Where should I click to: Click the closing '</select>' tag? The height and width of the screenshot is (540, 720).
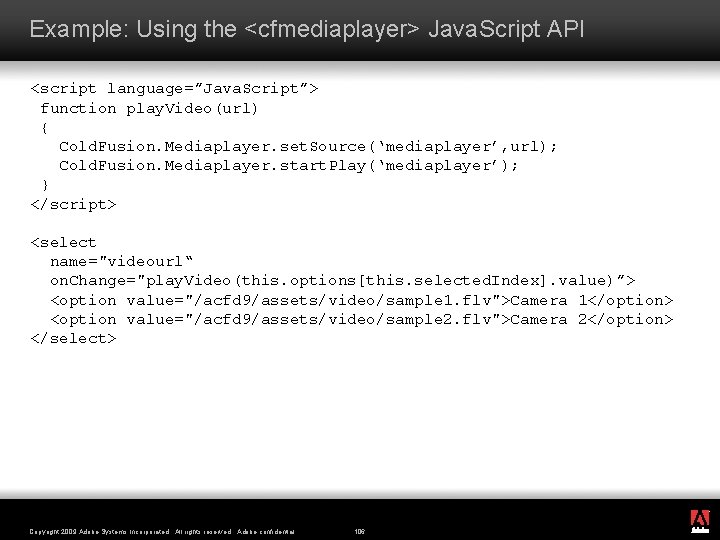(x=73, y=338)
